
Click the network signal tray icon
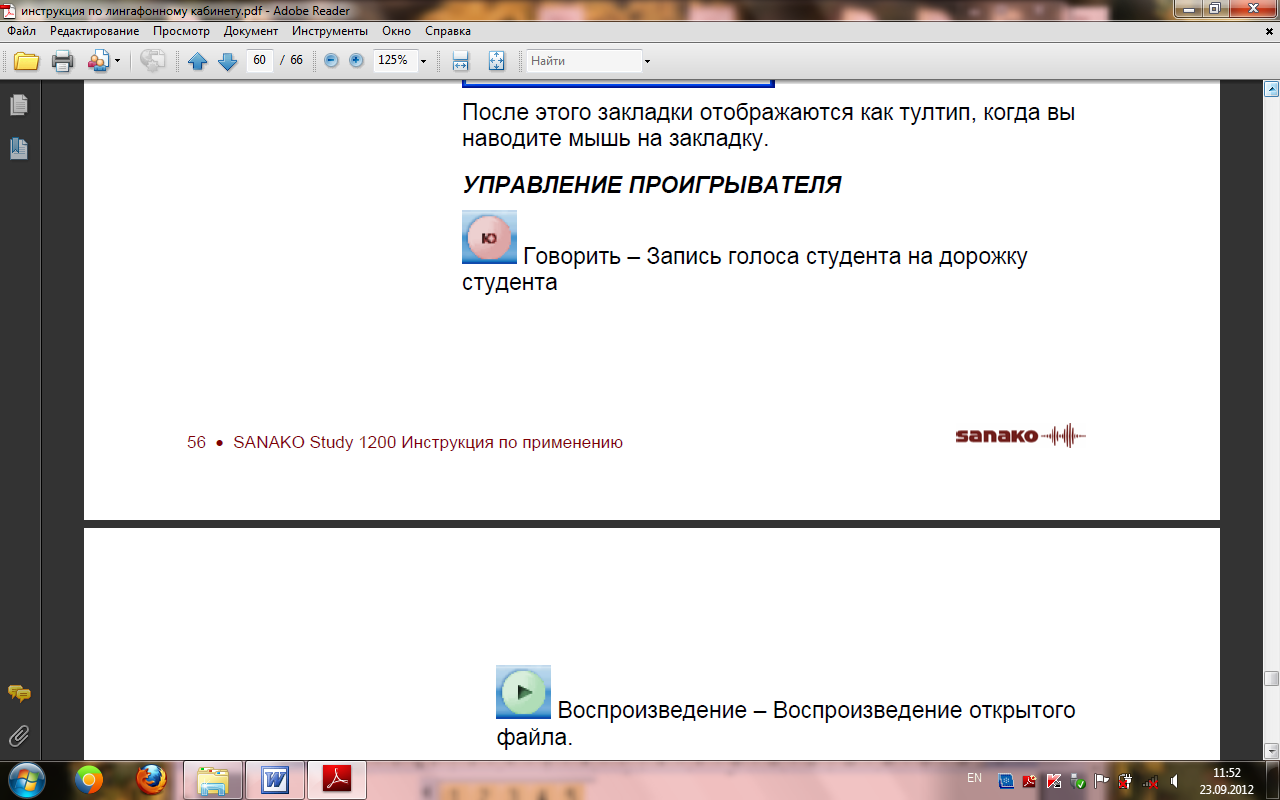(x=1150, y=781)
